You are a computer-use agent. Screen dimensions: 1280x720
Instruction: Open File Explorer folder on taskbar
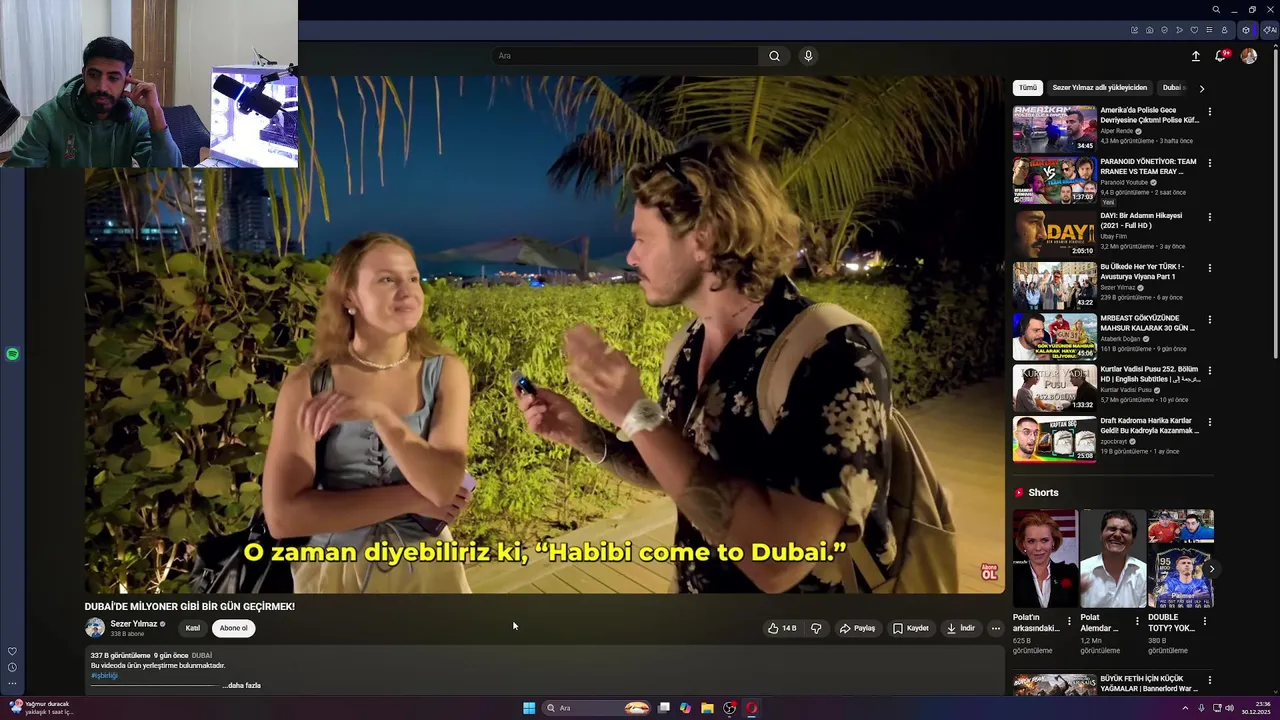707,708
